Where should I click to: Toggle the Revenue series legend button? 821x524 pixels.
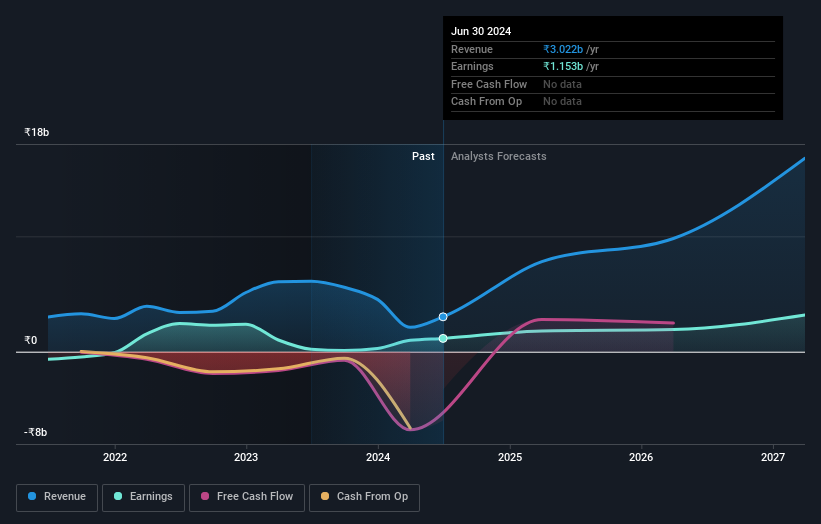click(x=57, y=497)
